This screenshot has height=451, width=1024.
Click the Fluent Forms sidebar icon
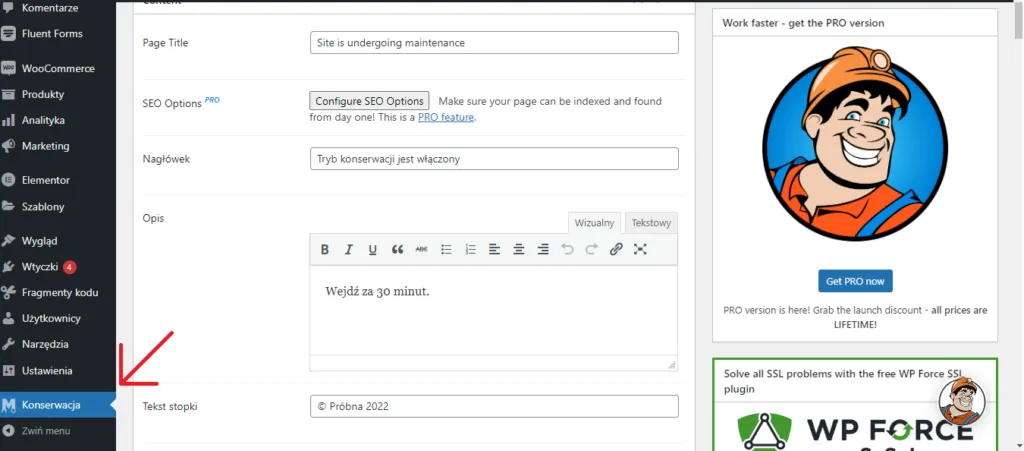(8, 33)
